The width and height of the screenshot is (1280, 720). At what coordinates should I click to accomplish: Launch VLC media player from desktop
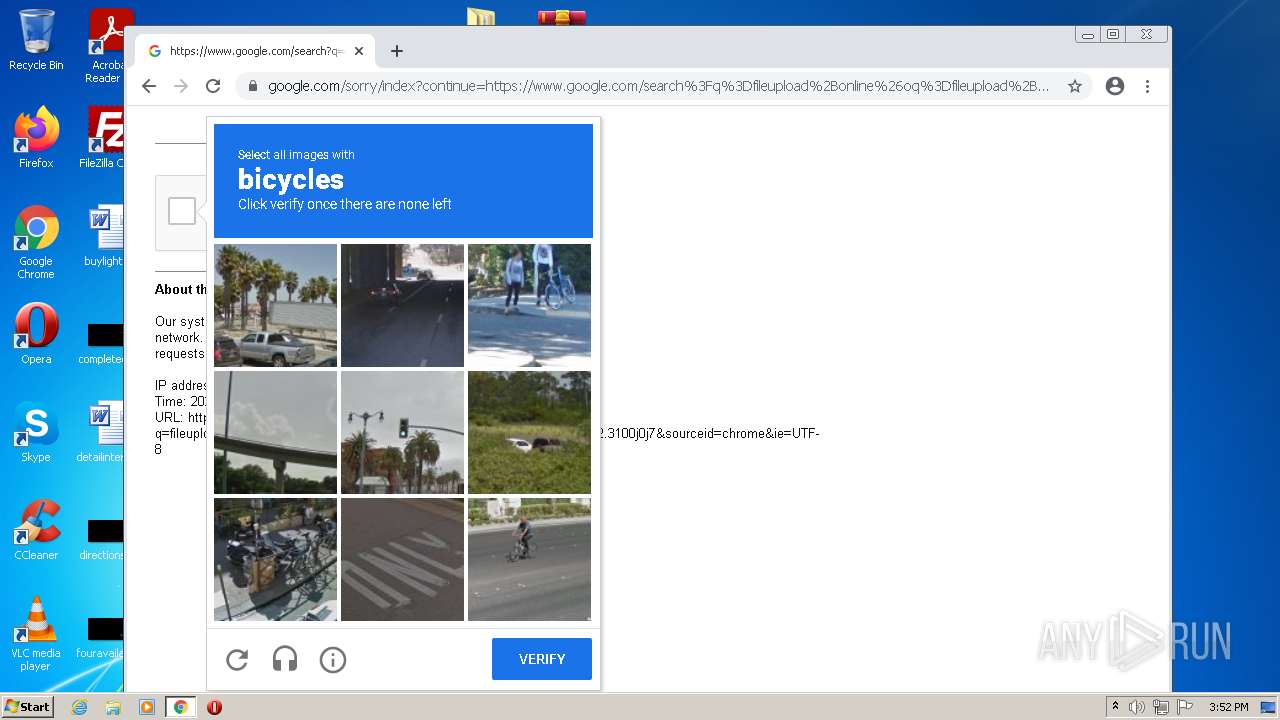pos(36,634)
